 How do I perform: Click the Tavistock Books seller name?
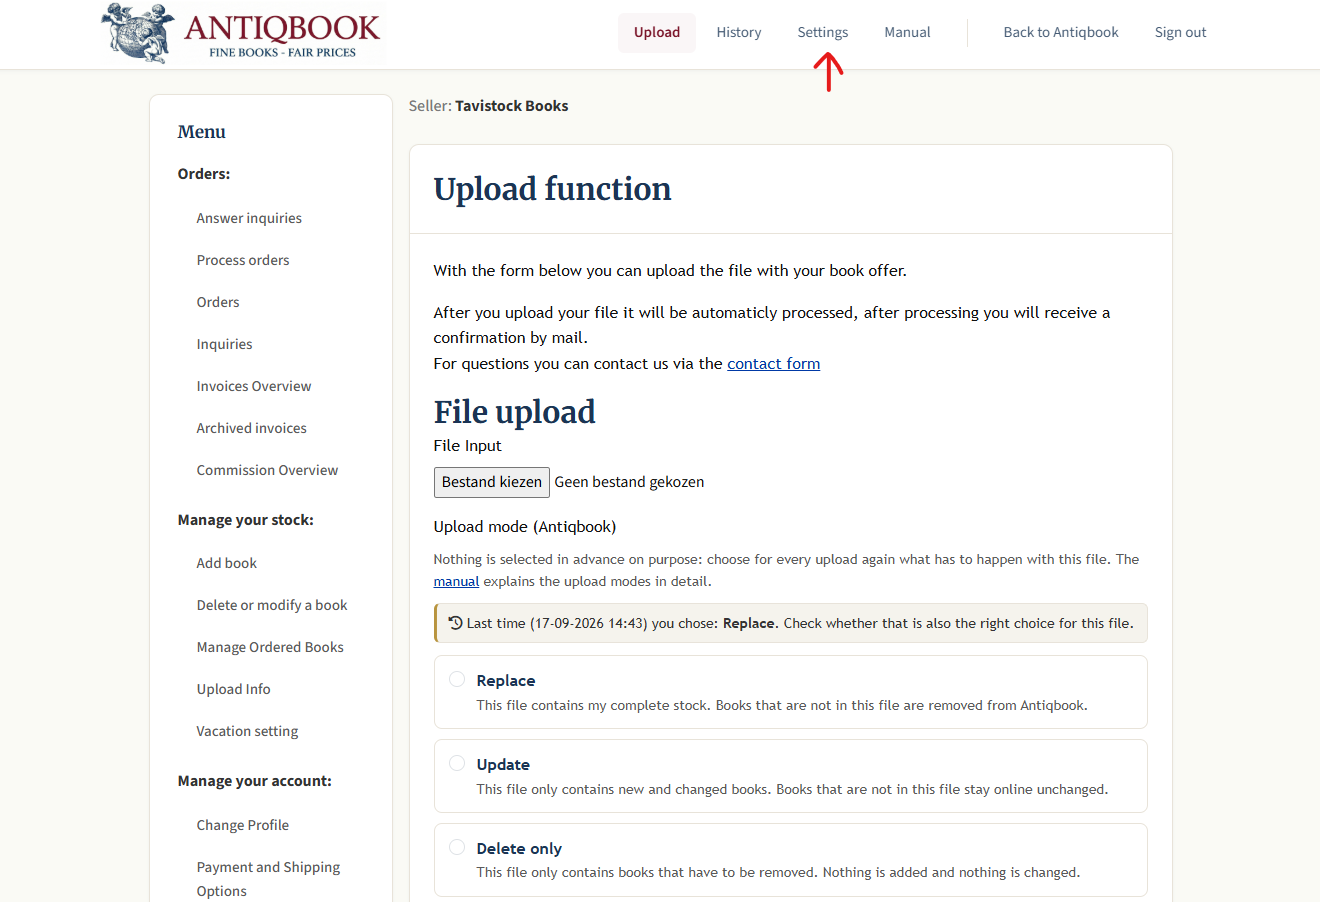[x=511, y=106]
